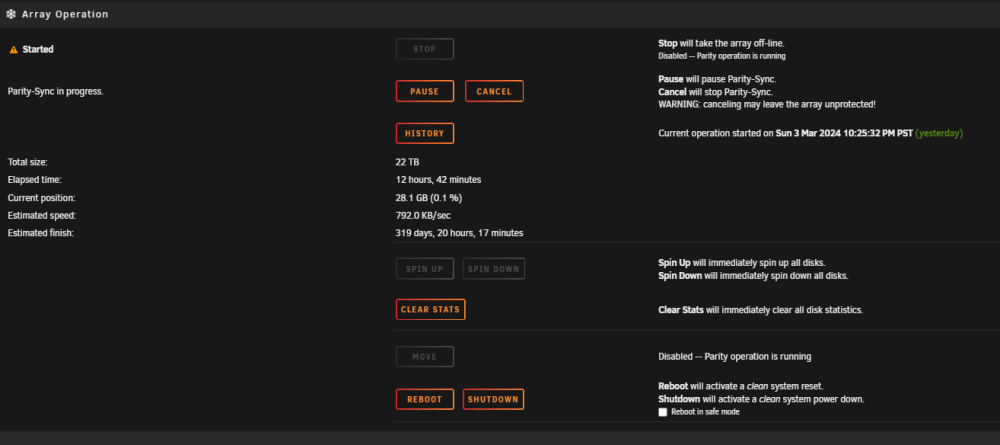Click the disabled Stop button
This screenshot has height=445, width=1000.
[x=425, y=49]
